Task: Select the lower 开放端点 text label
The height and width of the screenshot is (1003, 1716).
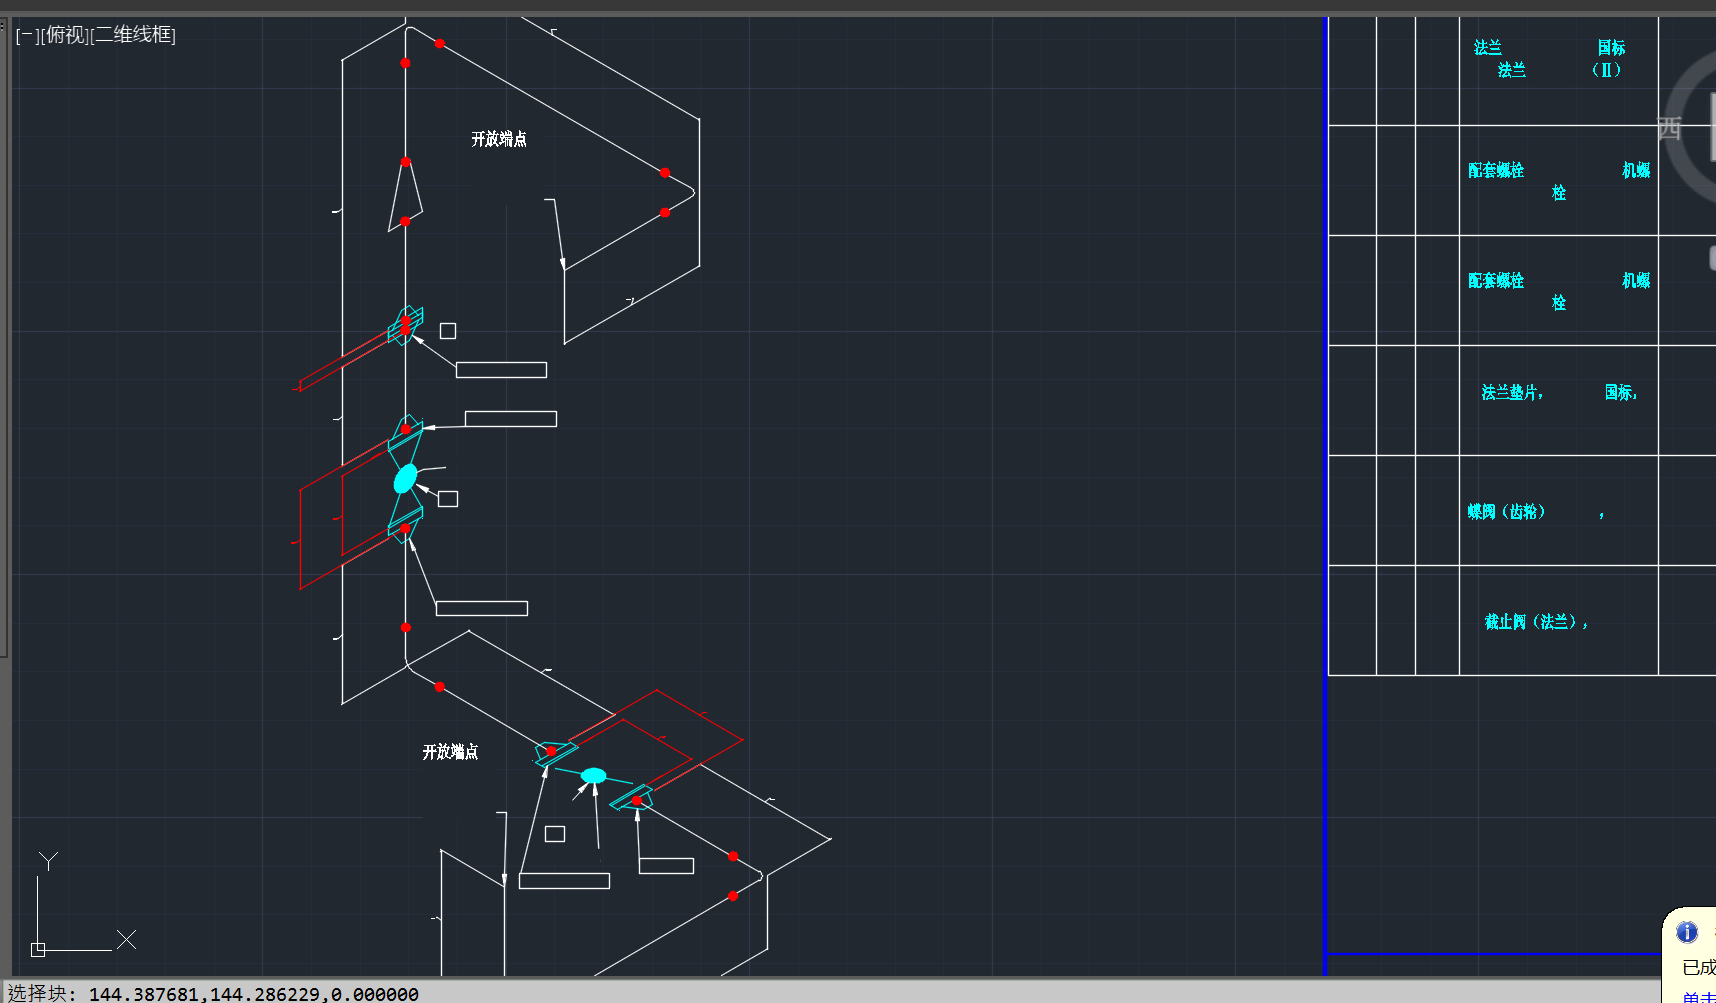Action: [x=450, y=752]
